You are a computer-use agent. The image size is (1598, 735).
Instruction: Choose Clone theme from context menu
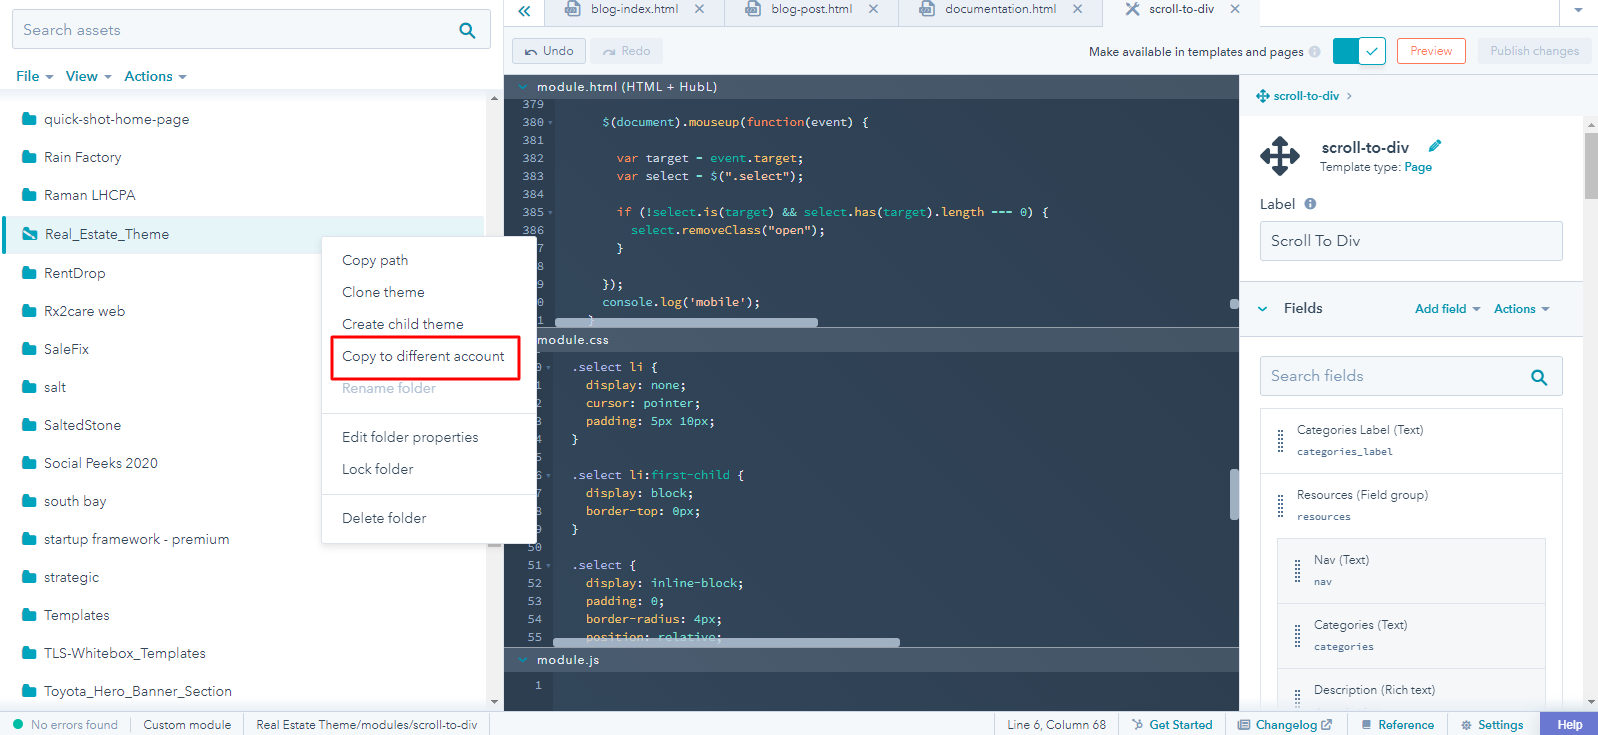click(383, 292)
